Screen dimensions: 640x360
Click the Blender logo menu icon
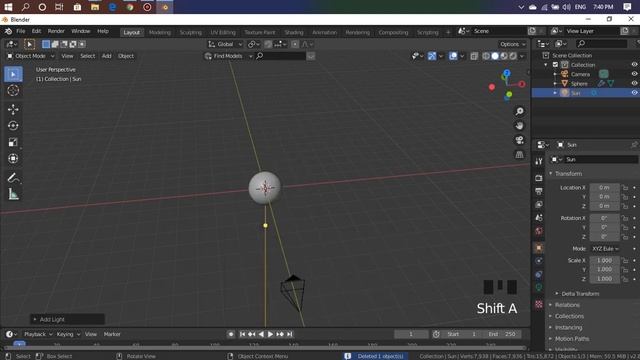(8, 31)
